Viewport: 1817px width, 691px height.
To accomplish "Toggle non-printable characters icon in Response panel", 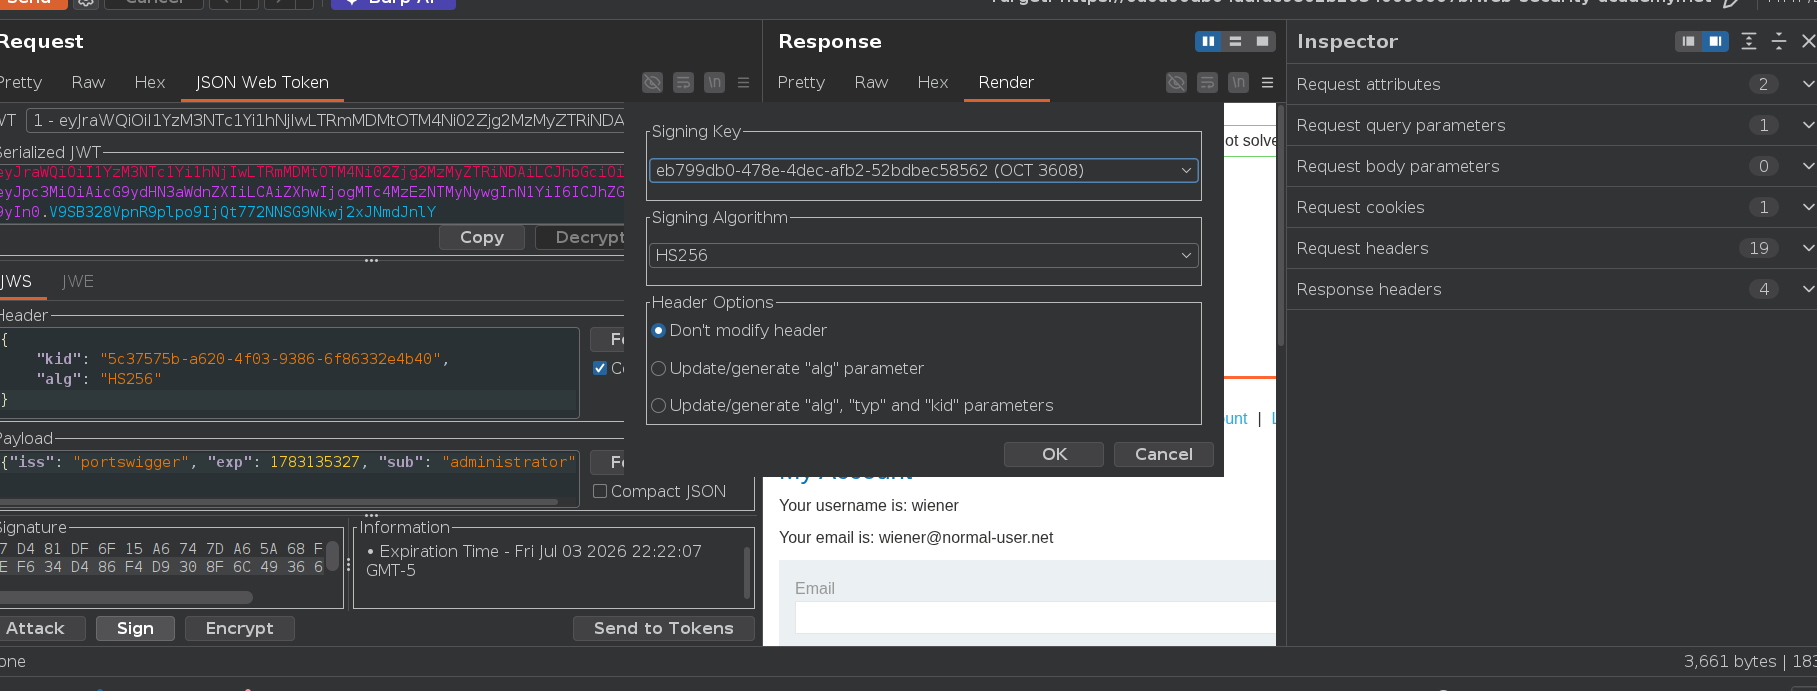I will [x=1177, y=83].
